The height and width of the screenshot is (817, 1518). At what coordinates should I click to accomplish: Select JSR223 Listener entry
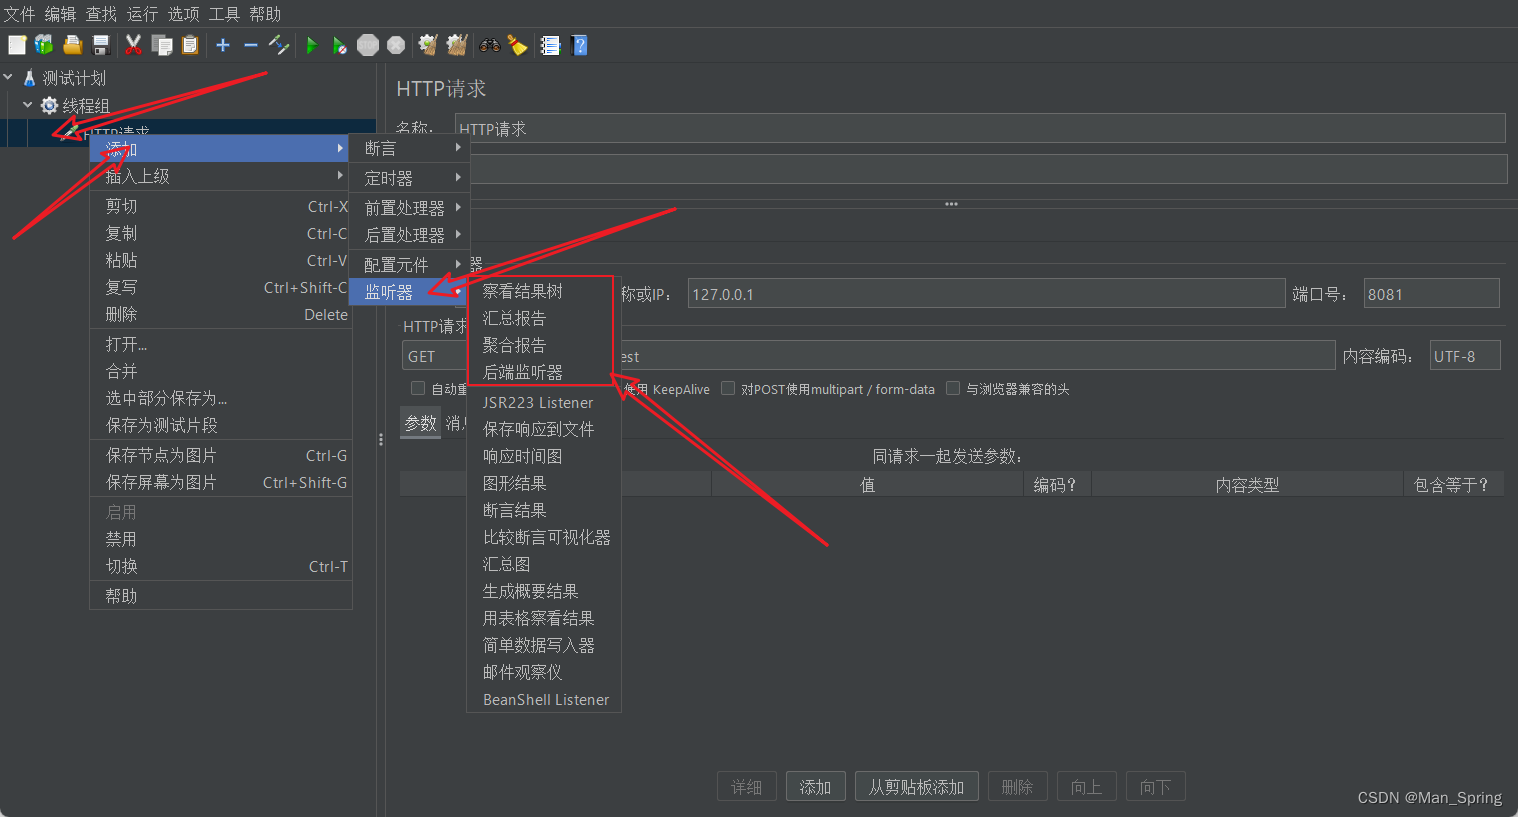(x=543, y=402)
